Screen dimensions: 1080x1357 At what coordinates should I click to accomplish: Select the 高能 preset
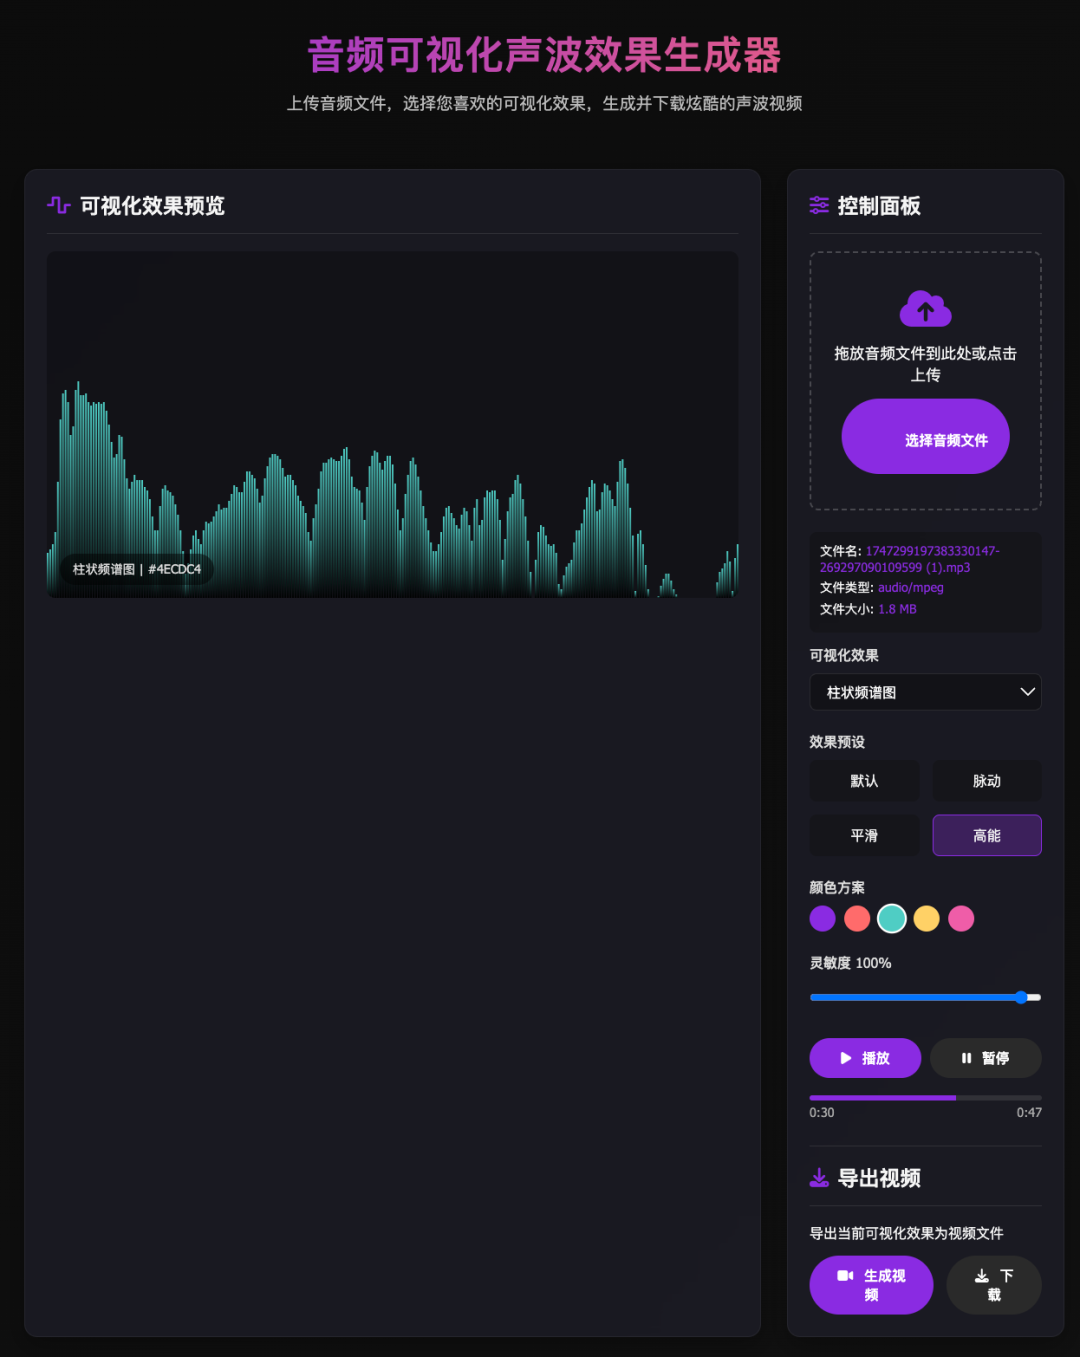(987, 835)
